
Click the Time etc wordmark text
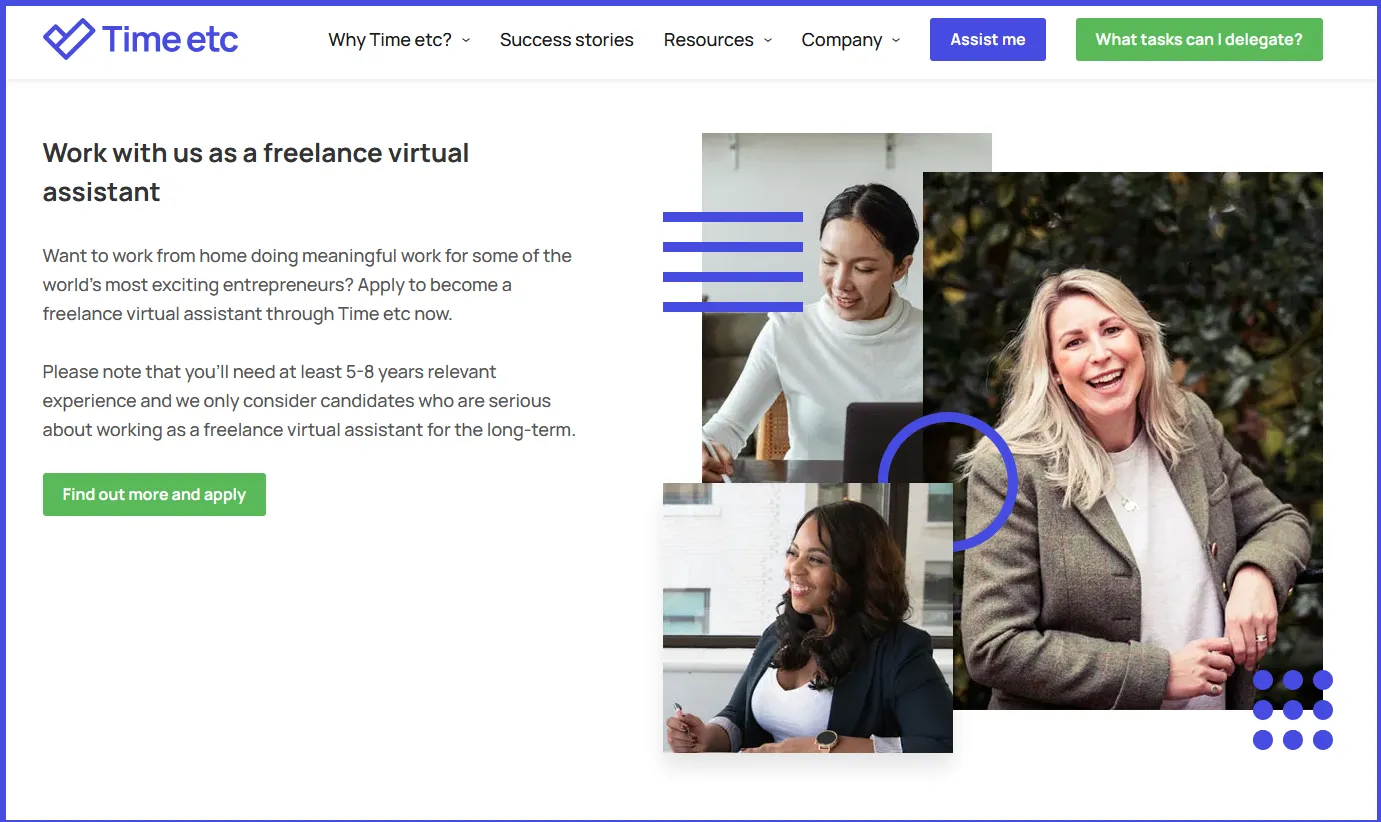click(x=170, y=40)
